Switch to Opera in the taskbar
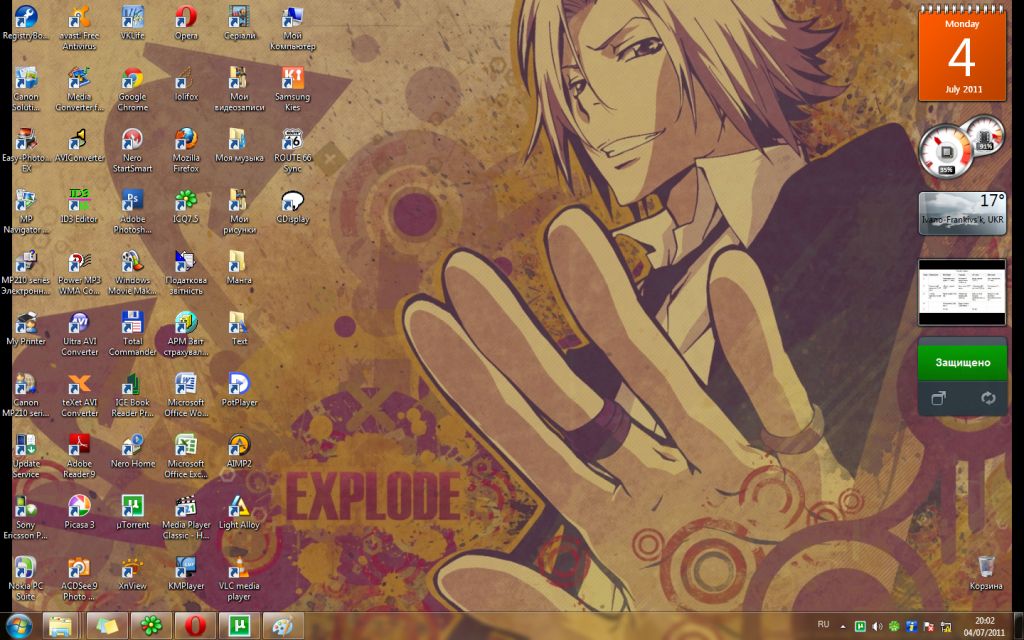The height and width of the screenshot is (640, 1024). [x=195, y=626]
